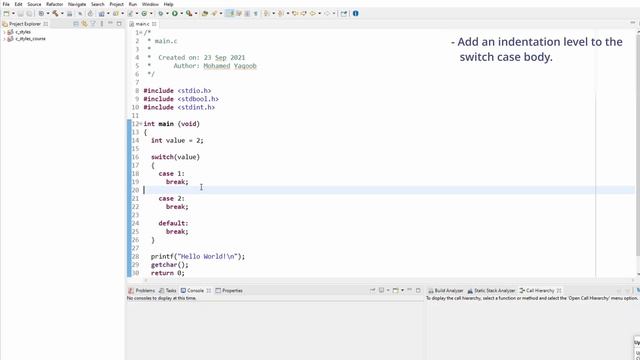Image resolution: width=640 pixels, height=360 pixels.
Task: Switch to the Properties tab
Action: [229, 291]
